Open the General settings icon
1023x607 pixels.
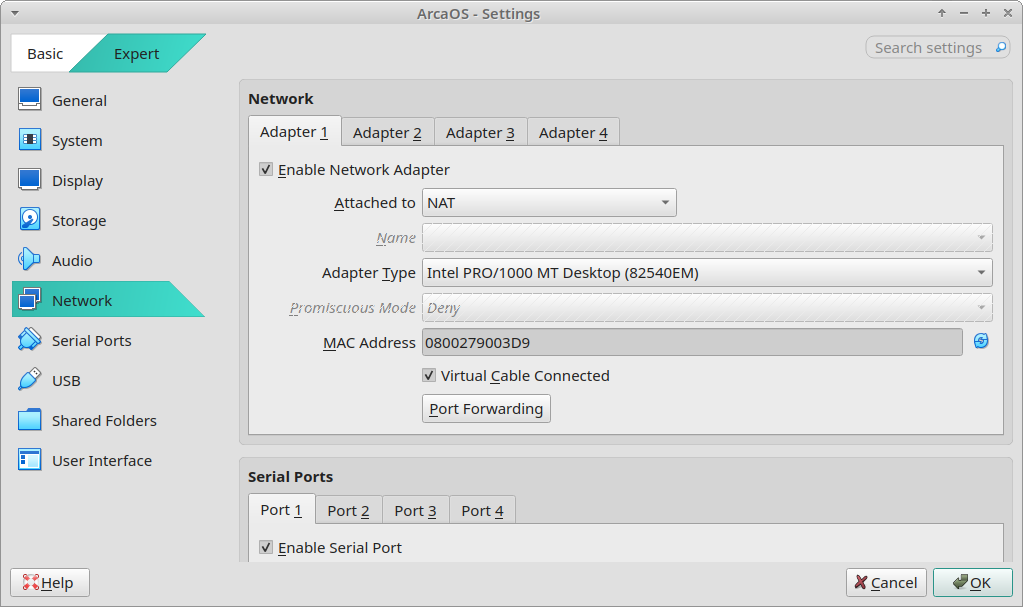[x=29, y=100]
